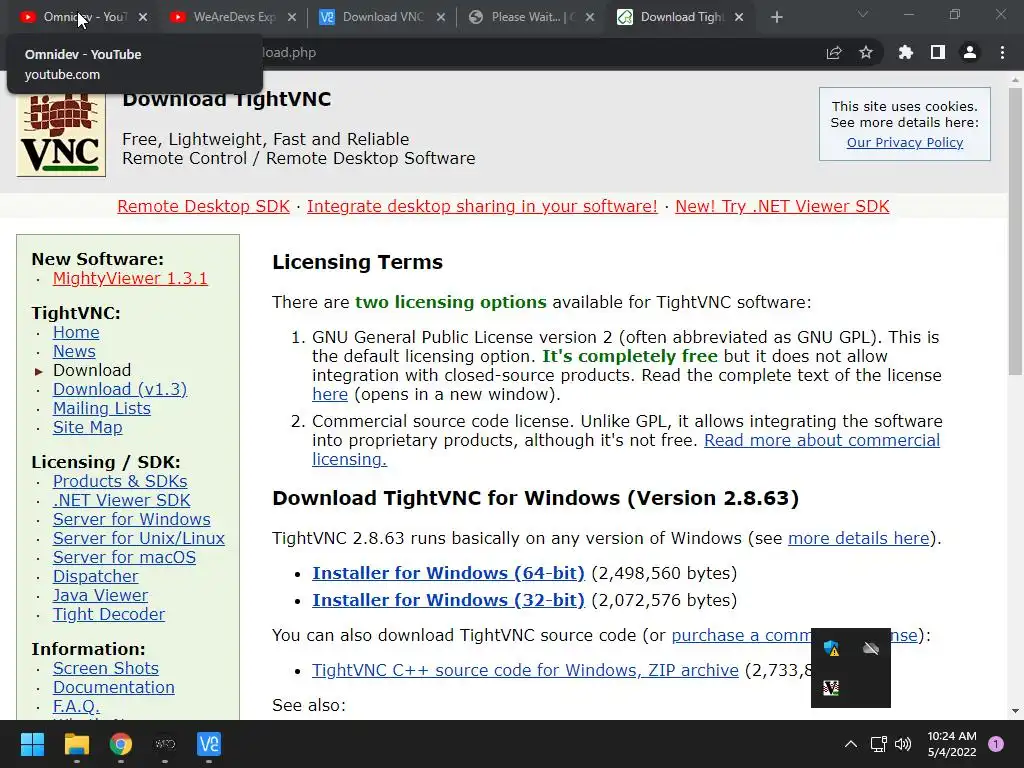Download Installer for Windows (64-bit)
The image size is (1024, 768).
tap(448, 573)
